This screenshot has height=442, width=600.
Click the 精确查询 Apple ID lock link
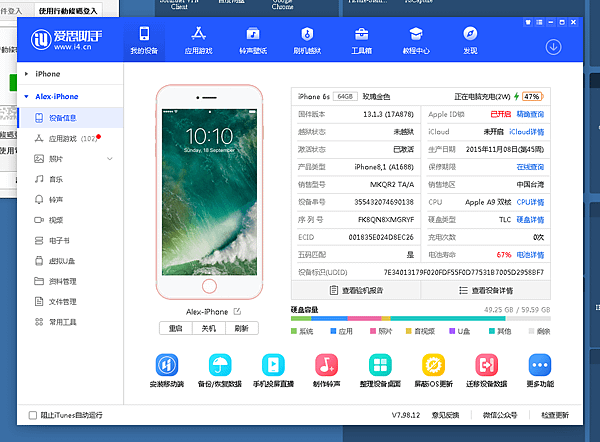pos(530,114)
